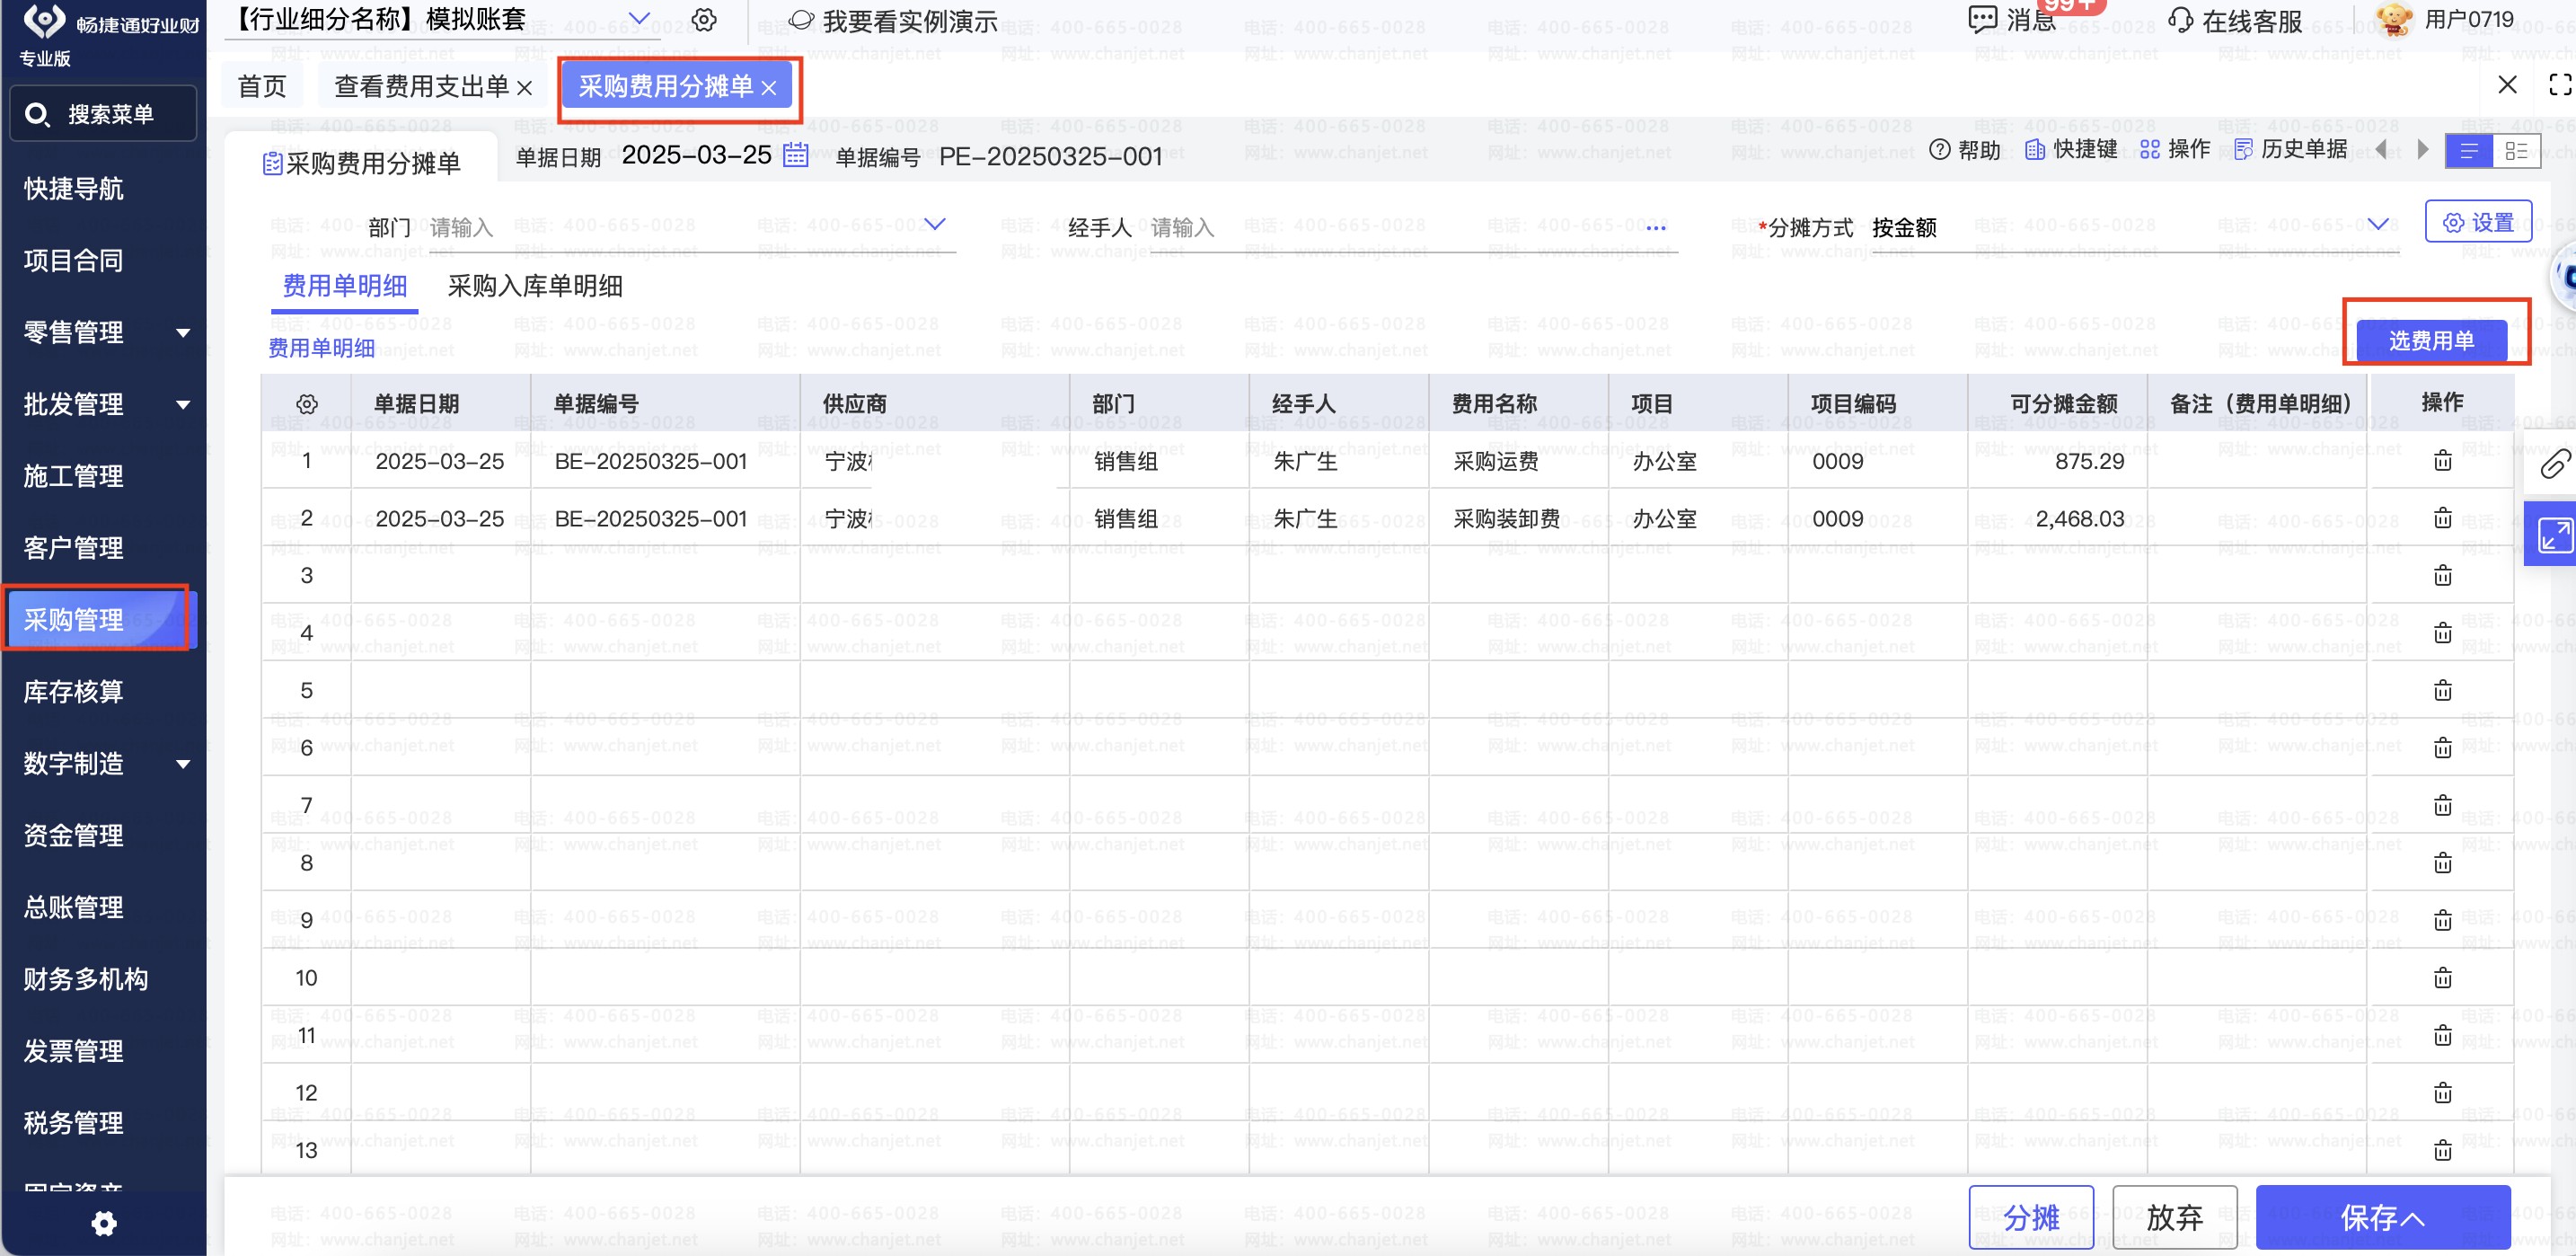
Task: Open 历史单据 history documents
Action: coord(2290,149)
